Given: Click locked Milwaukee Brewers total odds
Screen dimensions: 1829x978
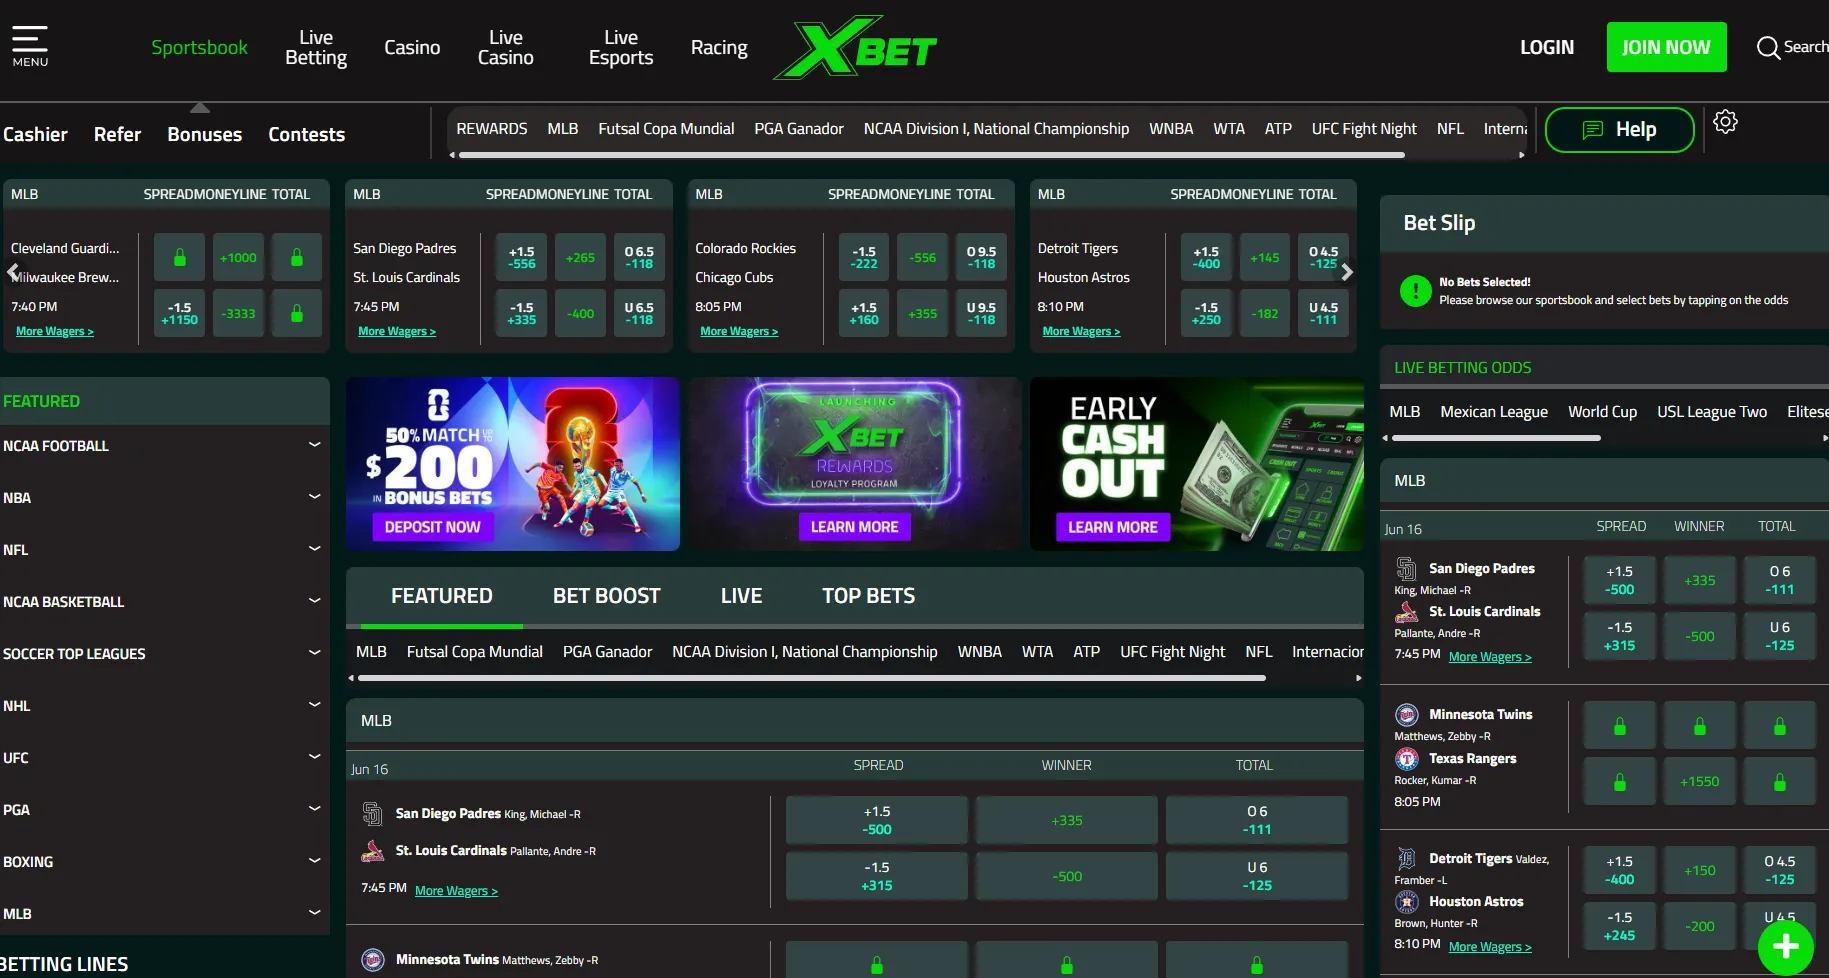Looking at the screenshot, I should [297, 313].
